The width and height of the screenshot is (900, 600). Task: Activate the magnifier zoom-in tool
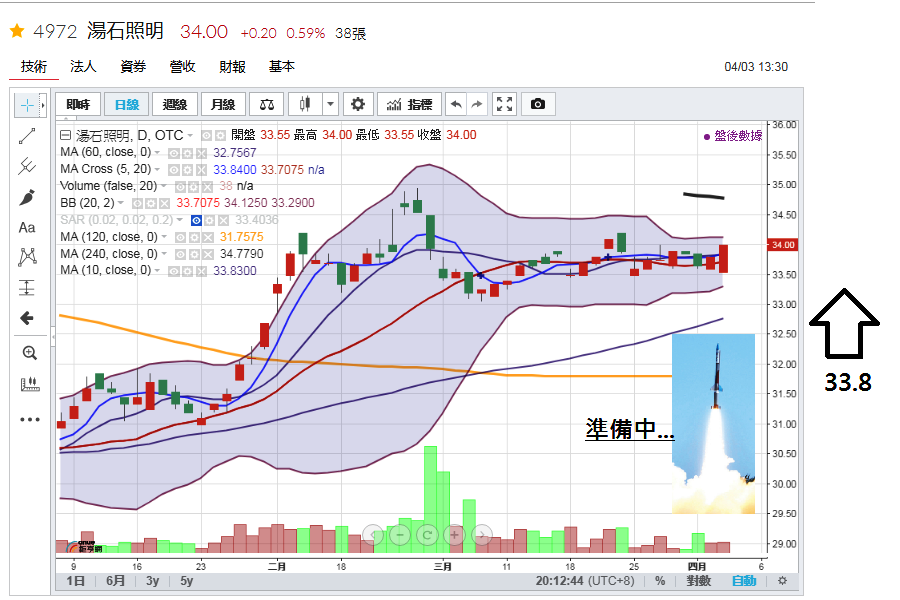(x=29, y=353)
